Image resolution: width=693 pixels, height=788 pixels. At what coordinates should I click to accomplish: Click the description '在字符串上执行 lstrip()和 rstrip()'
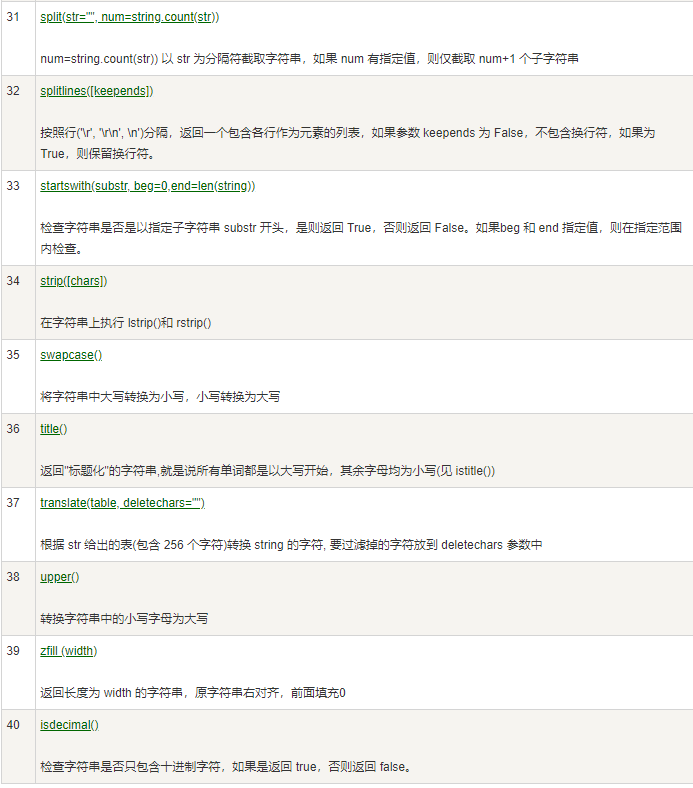126,323
